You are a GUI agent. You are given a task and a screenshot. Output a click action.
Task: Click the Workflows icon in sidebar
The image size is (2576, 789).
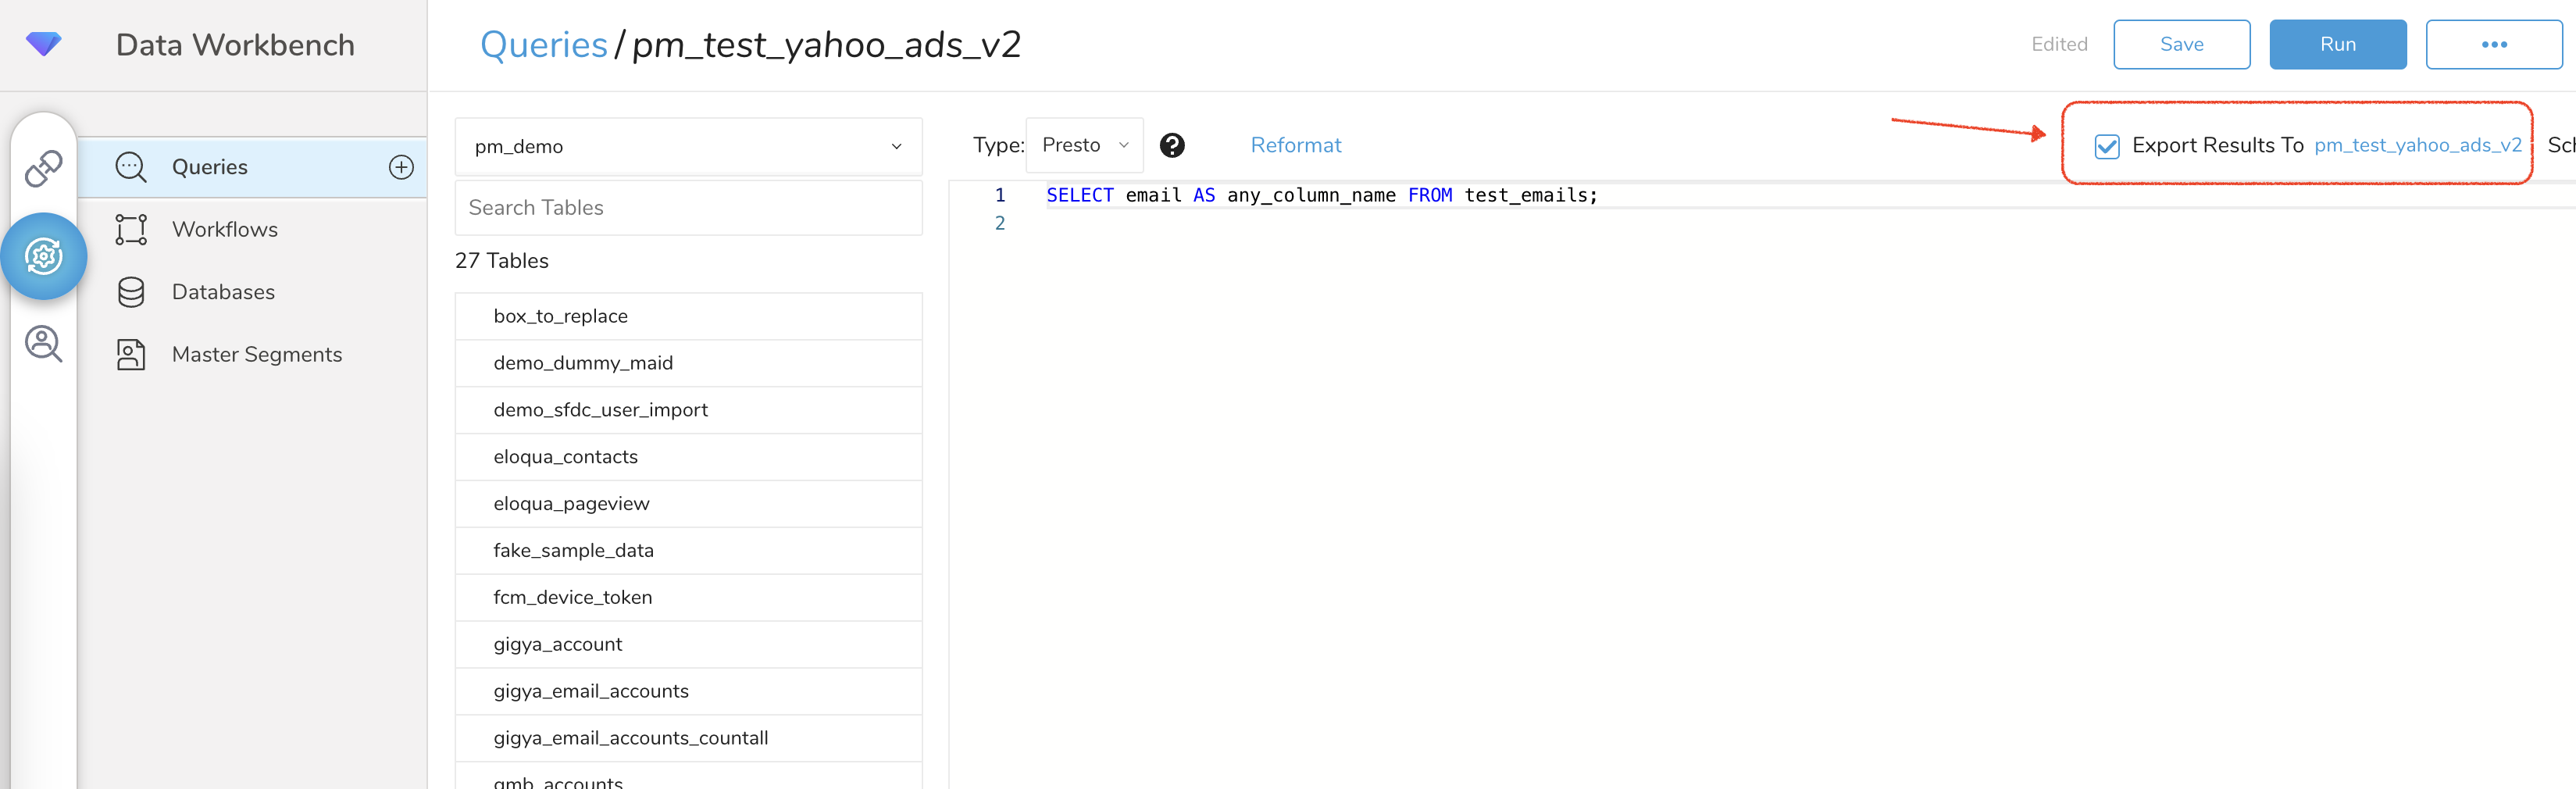(131, 230)
